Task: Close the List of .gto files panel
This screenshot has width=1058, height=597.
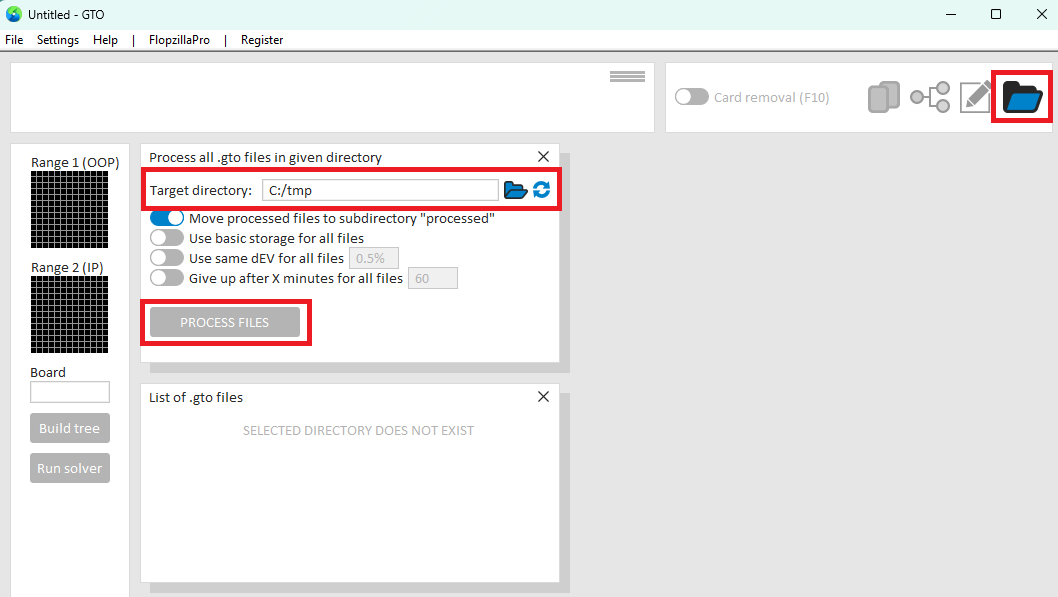Action: (543, 397)
